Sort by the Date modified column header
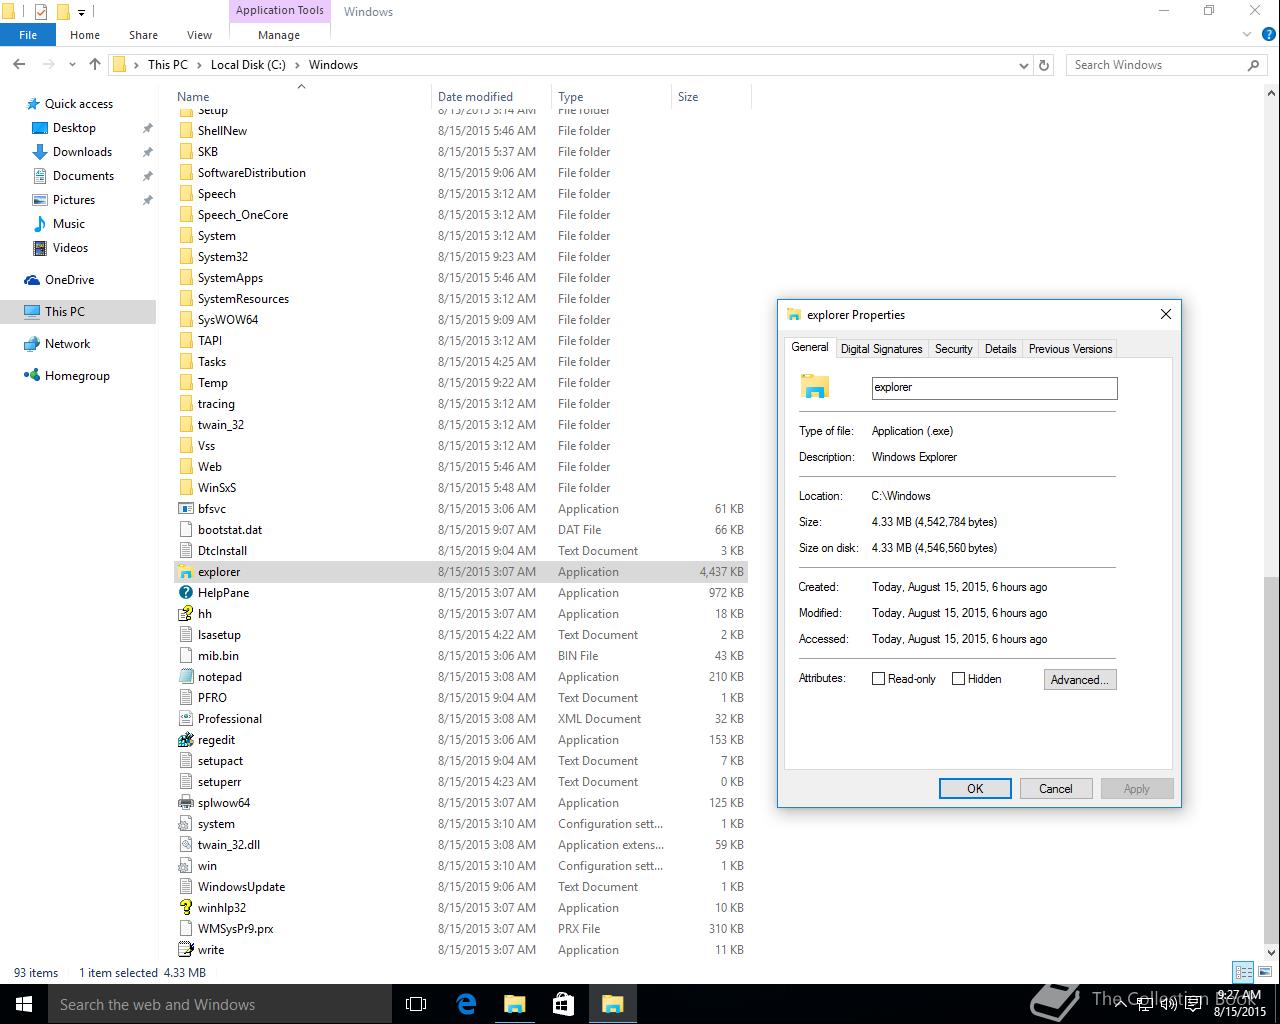The width and height of the screenshot is (1280, 1024). point(491,97)
